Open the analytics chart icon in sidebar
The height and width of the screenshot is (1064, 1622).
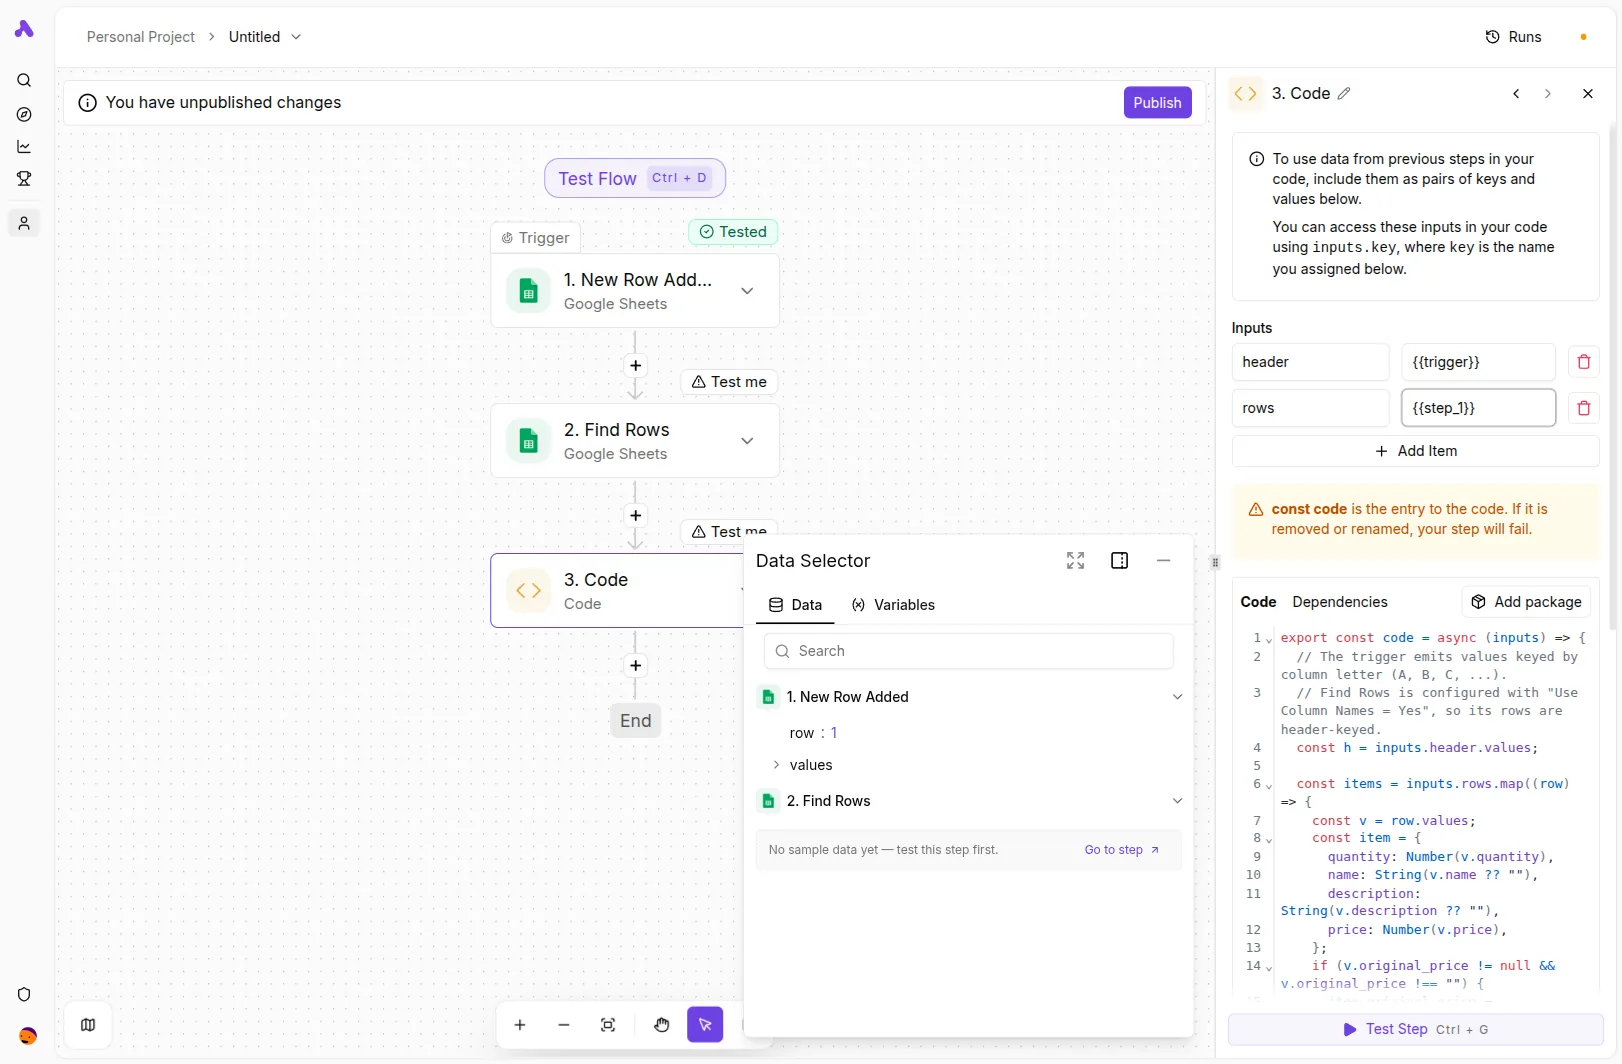[x=24, y=147]
